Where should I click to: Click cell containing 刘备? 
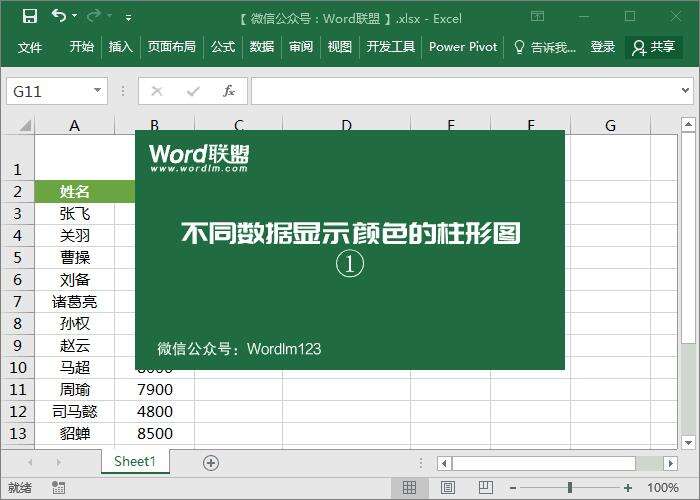[75, 279]
